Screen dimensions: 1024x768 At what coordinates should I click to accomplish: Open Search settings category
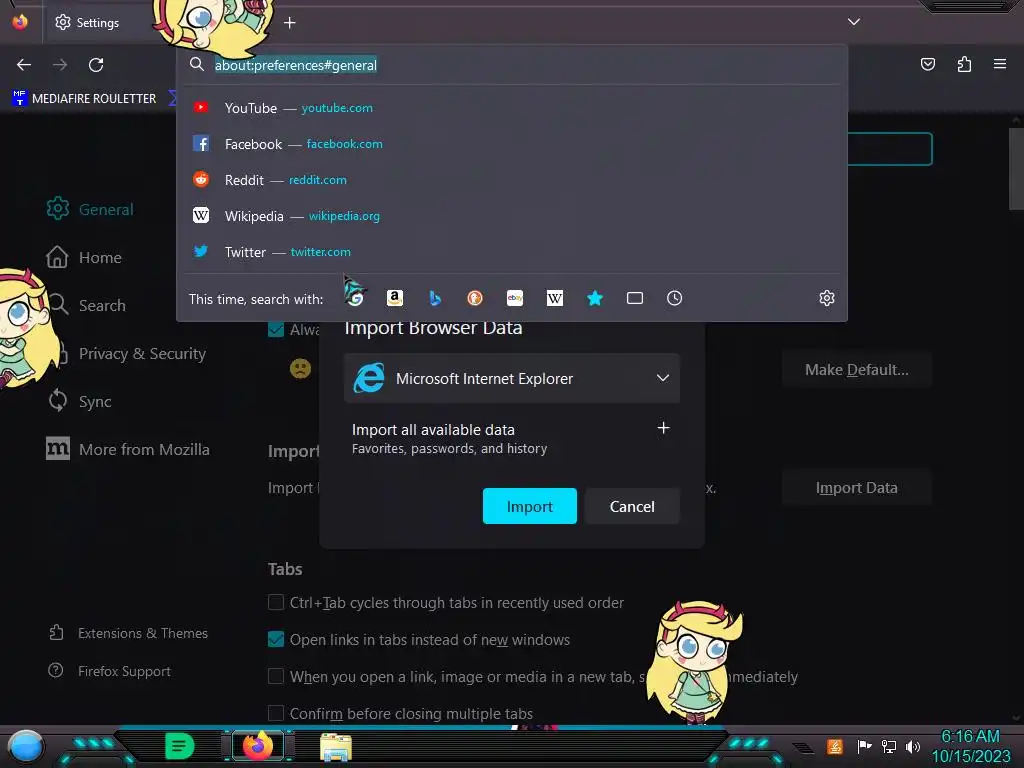click(86, 305)
